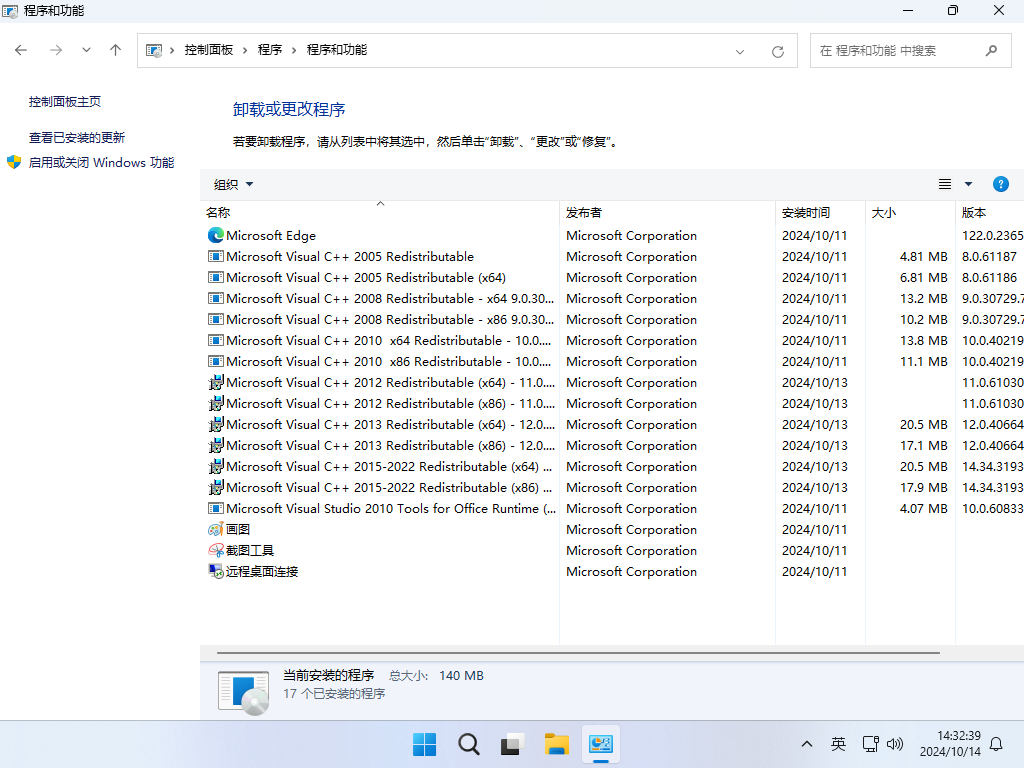This screenshot has width=1024, height=768.
Task: Click publisher cell of 截图工具 row
Action: 632,551
